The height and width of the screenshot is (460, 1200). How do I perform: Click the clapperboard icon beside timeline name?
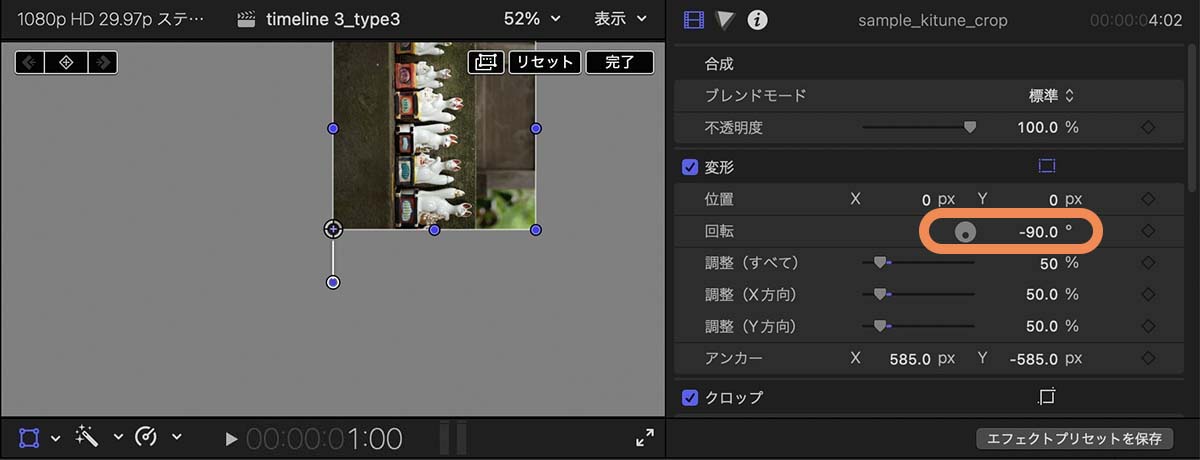247,19
